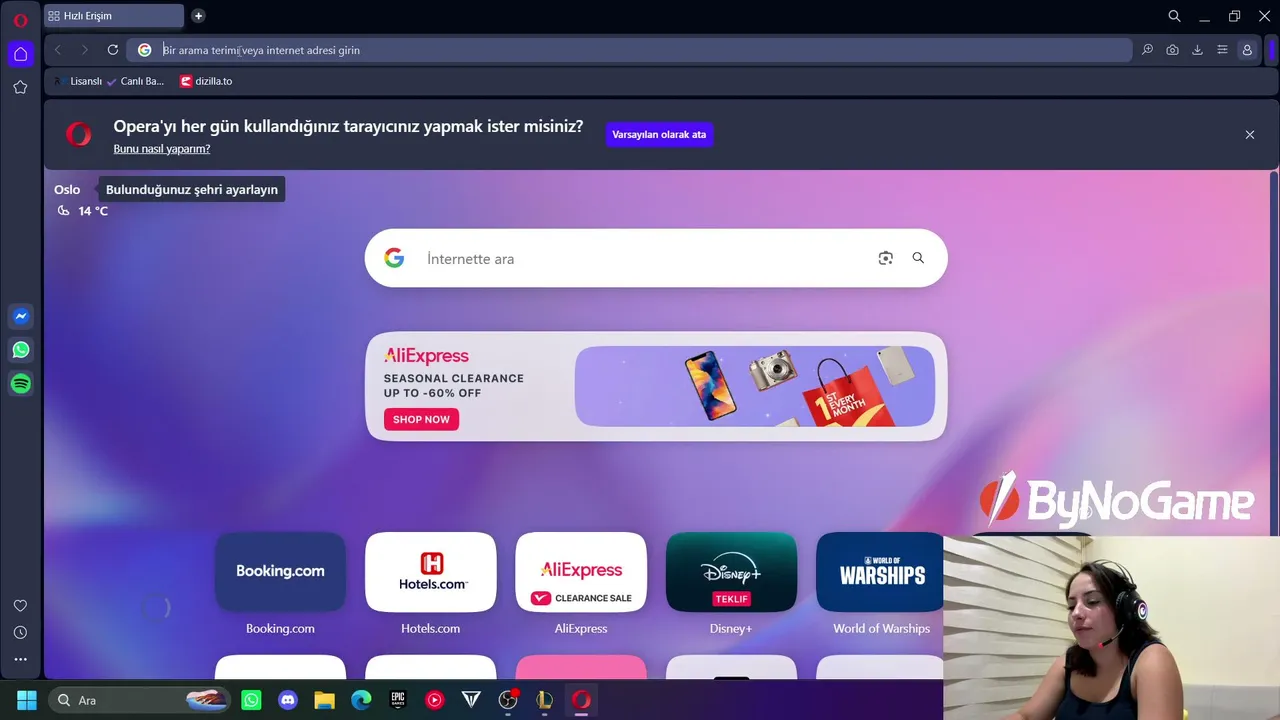The height and width of the screenshot is (720, 1280).
Task: Open the Booking.com speed dial tile
Action: point(280,572)
